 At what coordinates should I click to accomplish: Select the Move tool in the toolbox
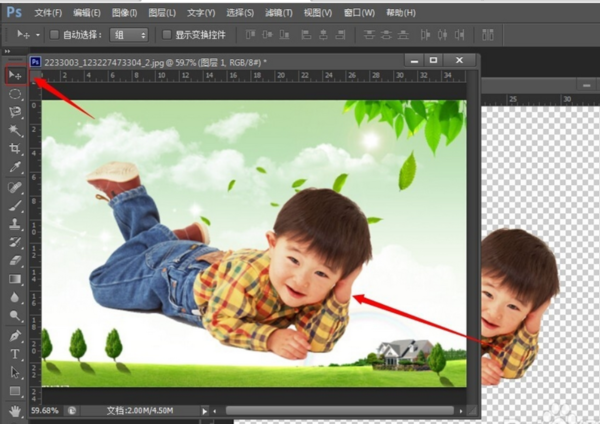point(15,74)
